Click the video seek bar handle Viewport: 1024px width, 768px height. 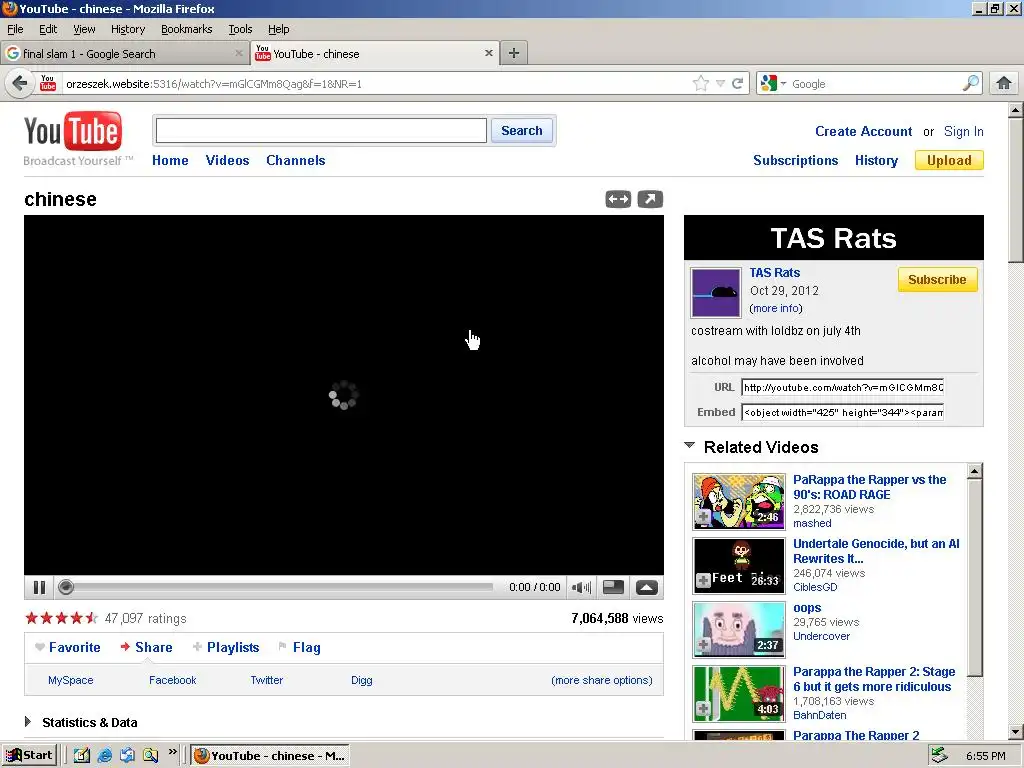[65, 588]
